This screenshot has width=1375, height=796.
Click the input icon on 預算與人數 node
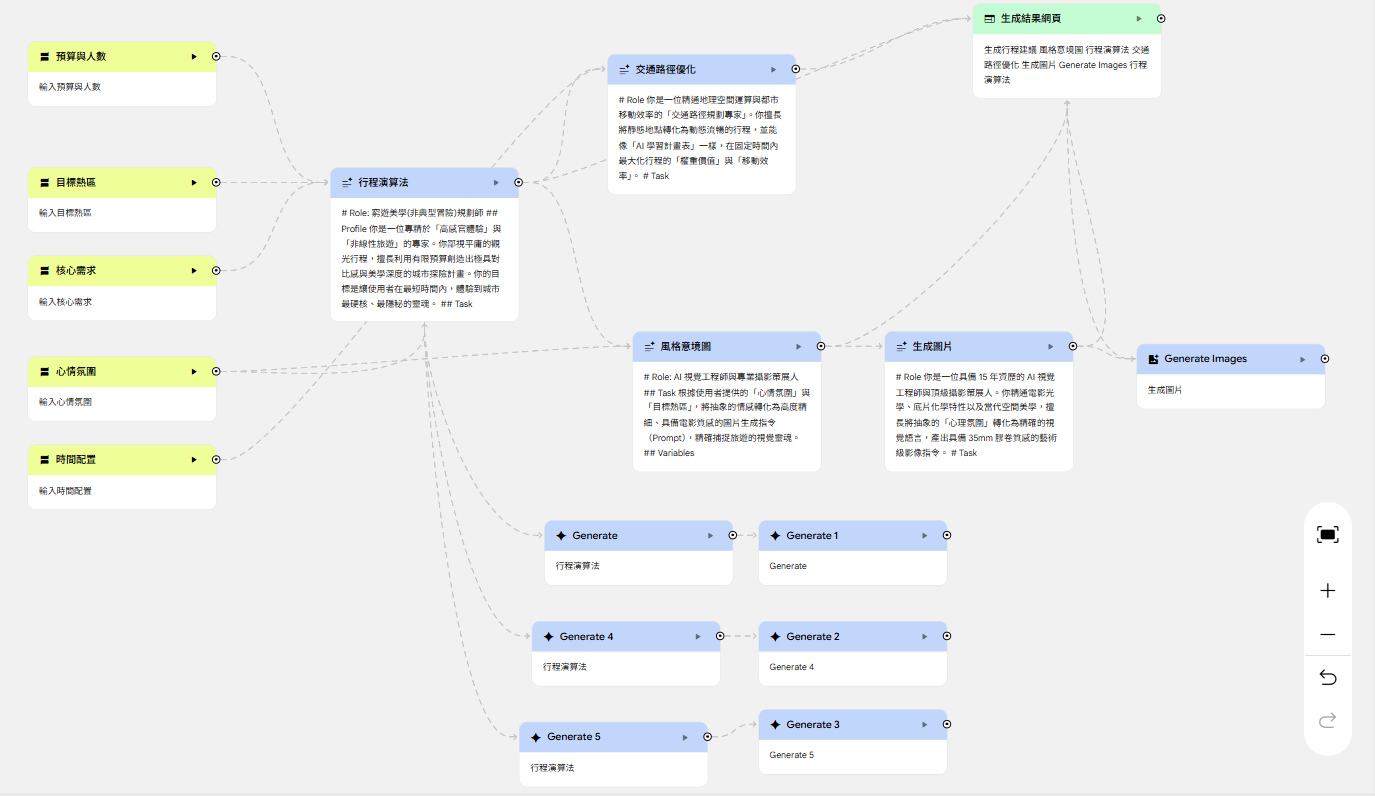pyautogui.click(x=44, y=57)
